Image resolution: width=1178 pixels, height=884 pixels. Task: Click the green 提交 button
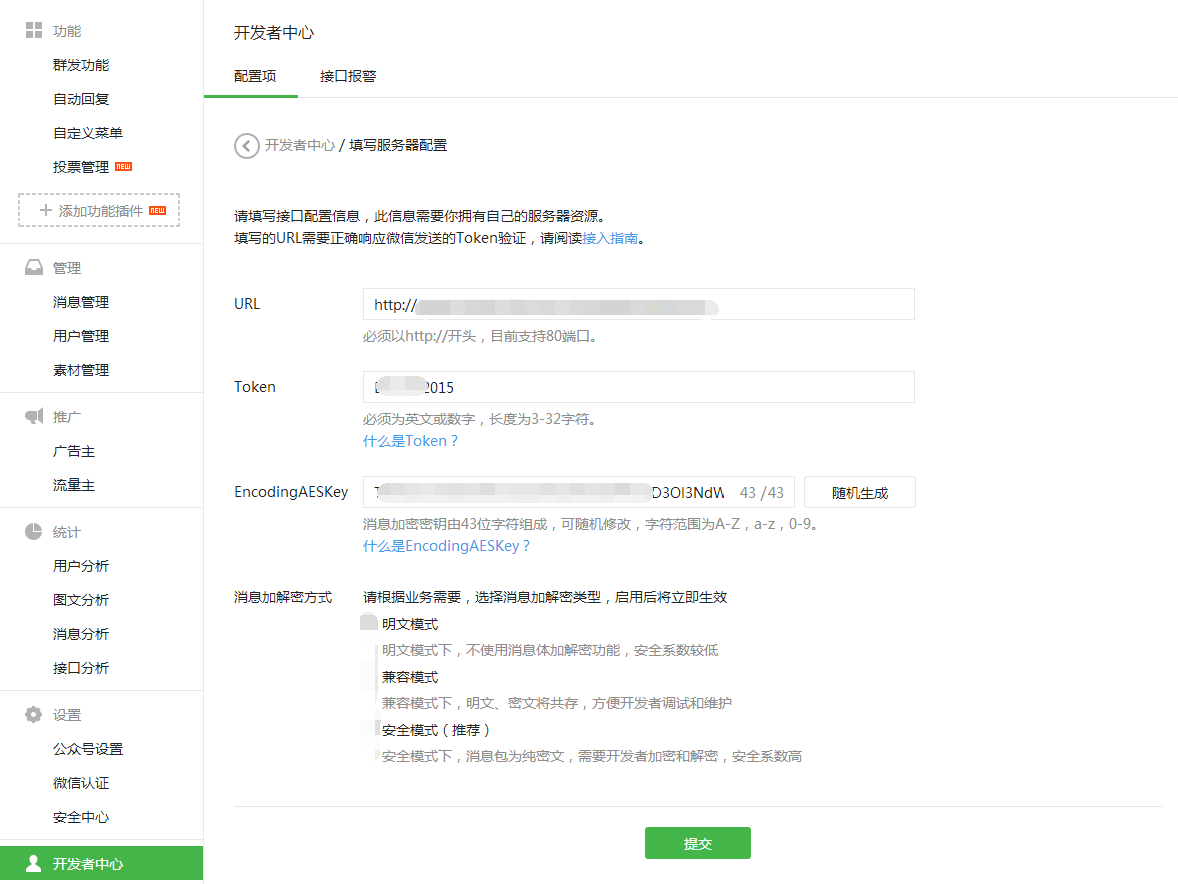coord(697,843)
